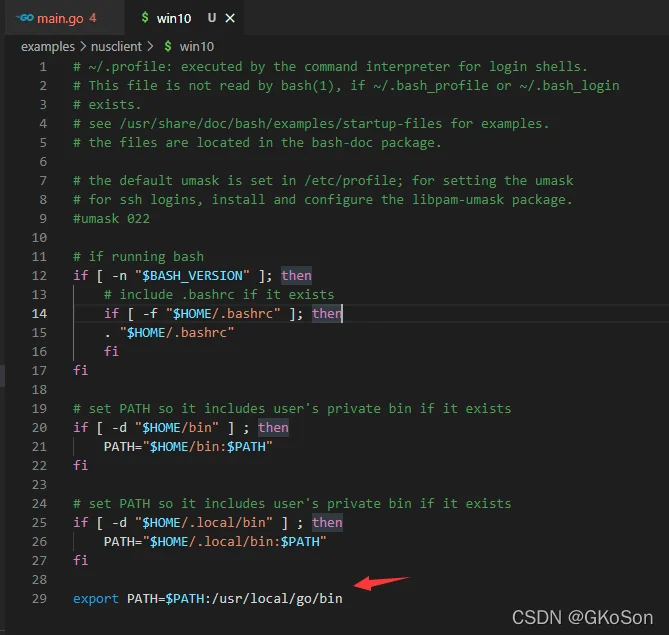Click the breadcrumb shell icon beside win10
The height and width of the screenshot is (635, 669).
coord(168,47)
